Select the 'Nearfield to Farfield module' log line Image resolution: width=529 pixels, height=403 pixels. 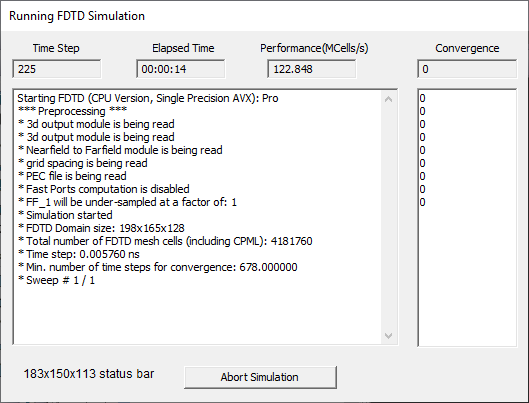click(x=120, y=150)
